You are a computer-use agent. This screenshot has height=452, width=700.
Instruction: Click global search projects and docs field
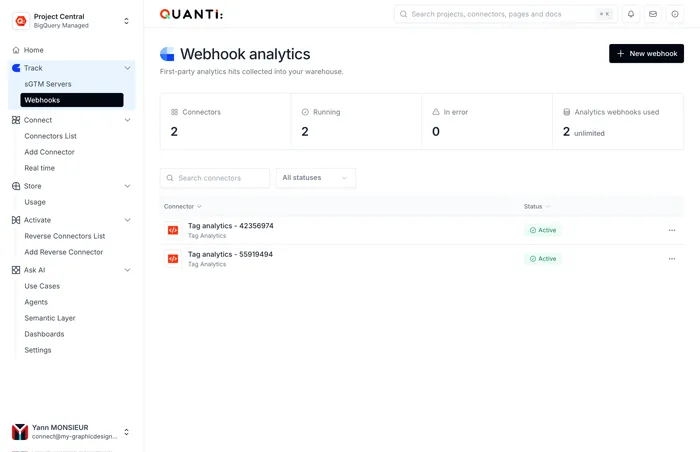pyautogui.click(x=505, y=14)
